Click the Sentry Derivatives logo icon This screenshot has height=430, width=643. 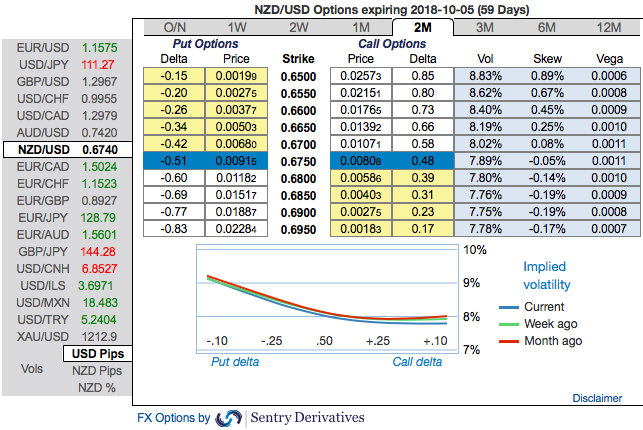229,417
